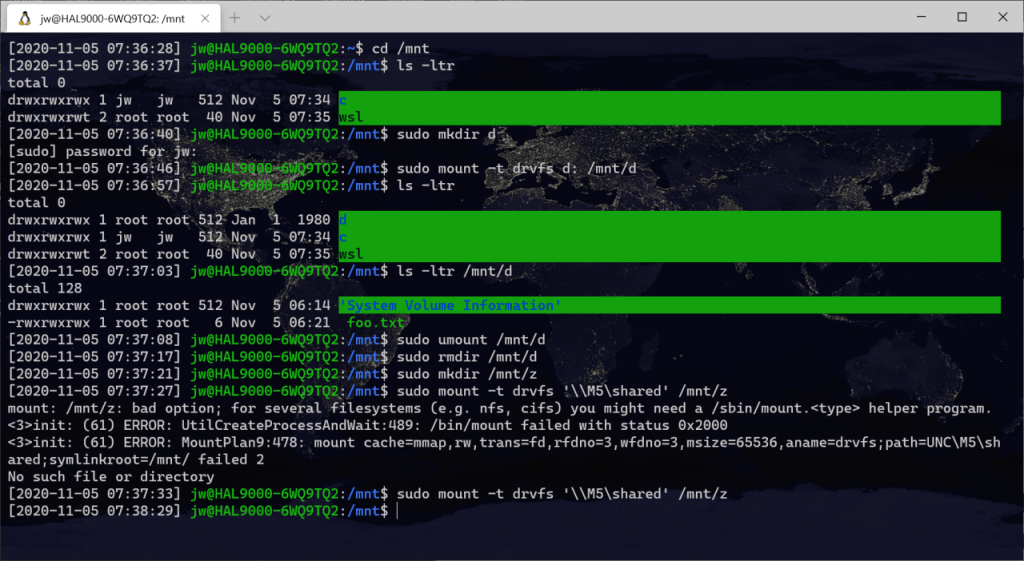
Task: Click the Tux penguin icon in the tab
Action: click(x=24, y=18)
